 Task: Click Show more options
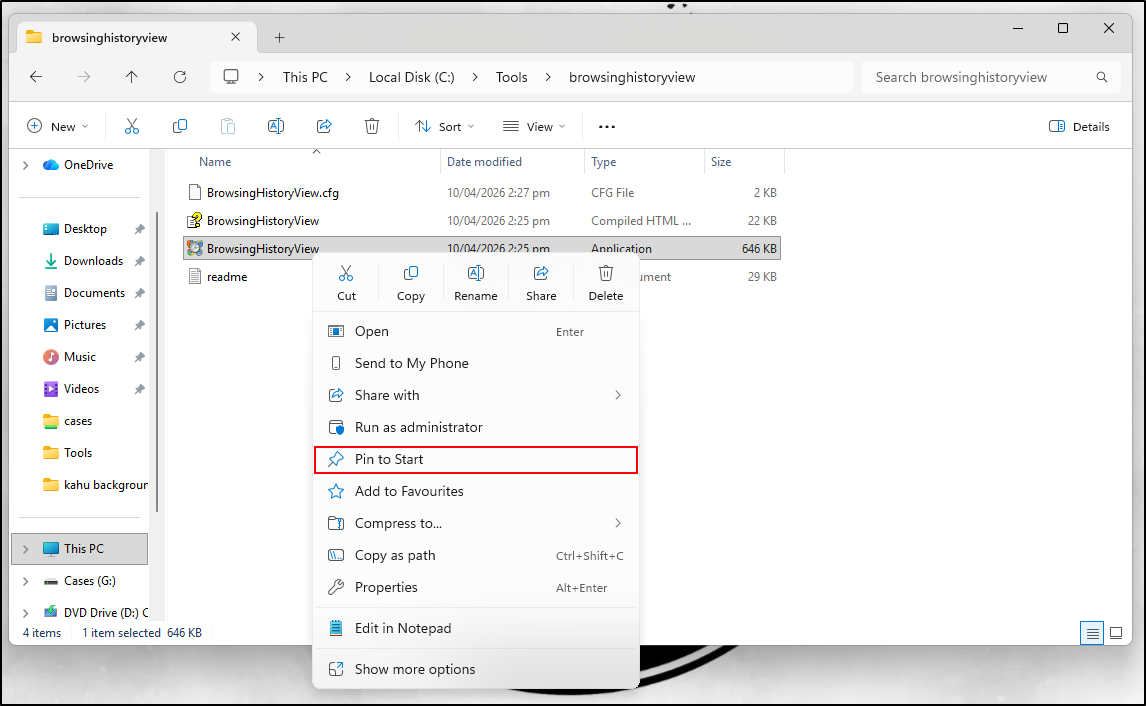476,669
